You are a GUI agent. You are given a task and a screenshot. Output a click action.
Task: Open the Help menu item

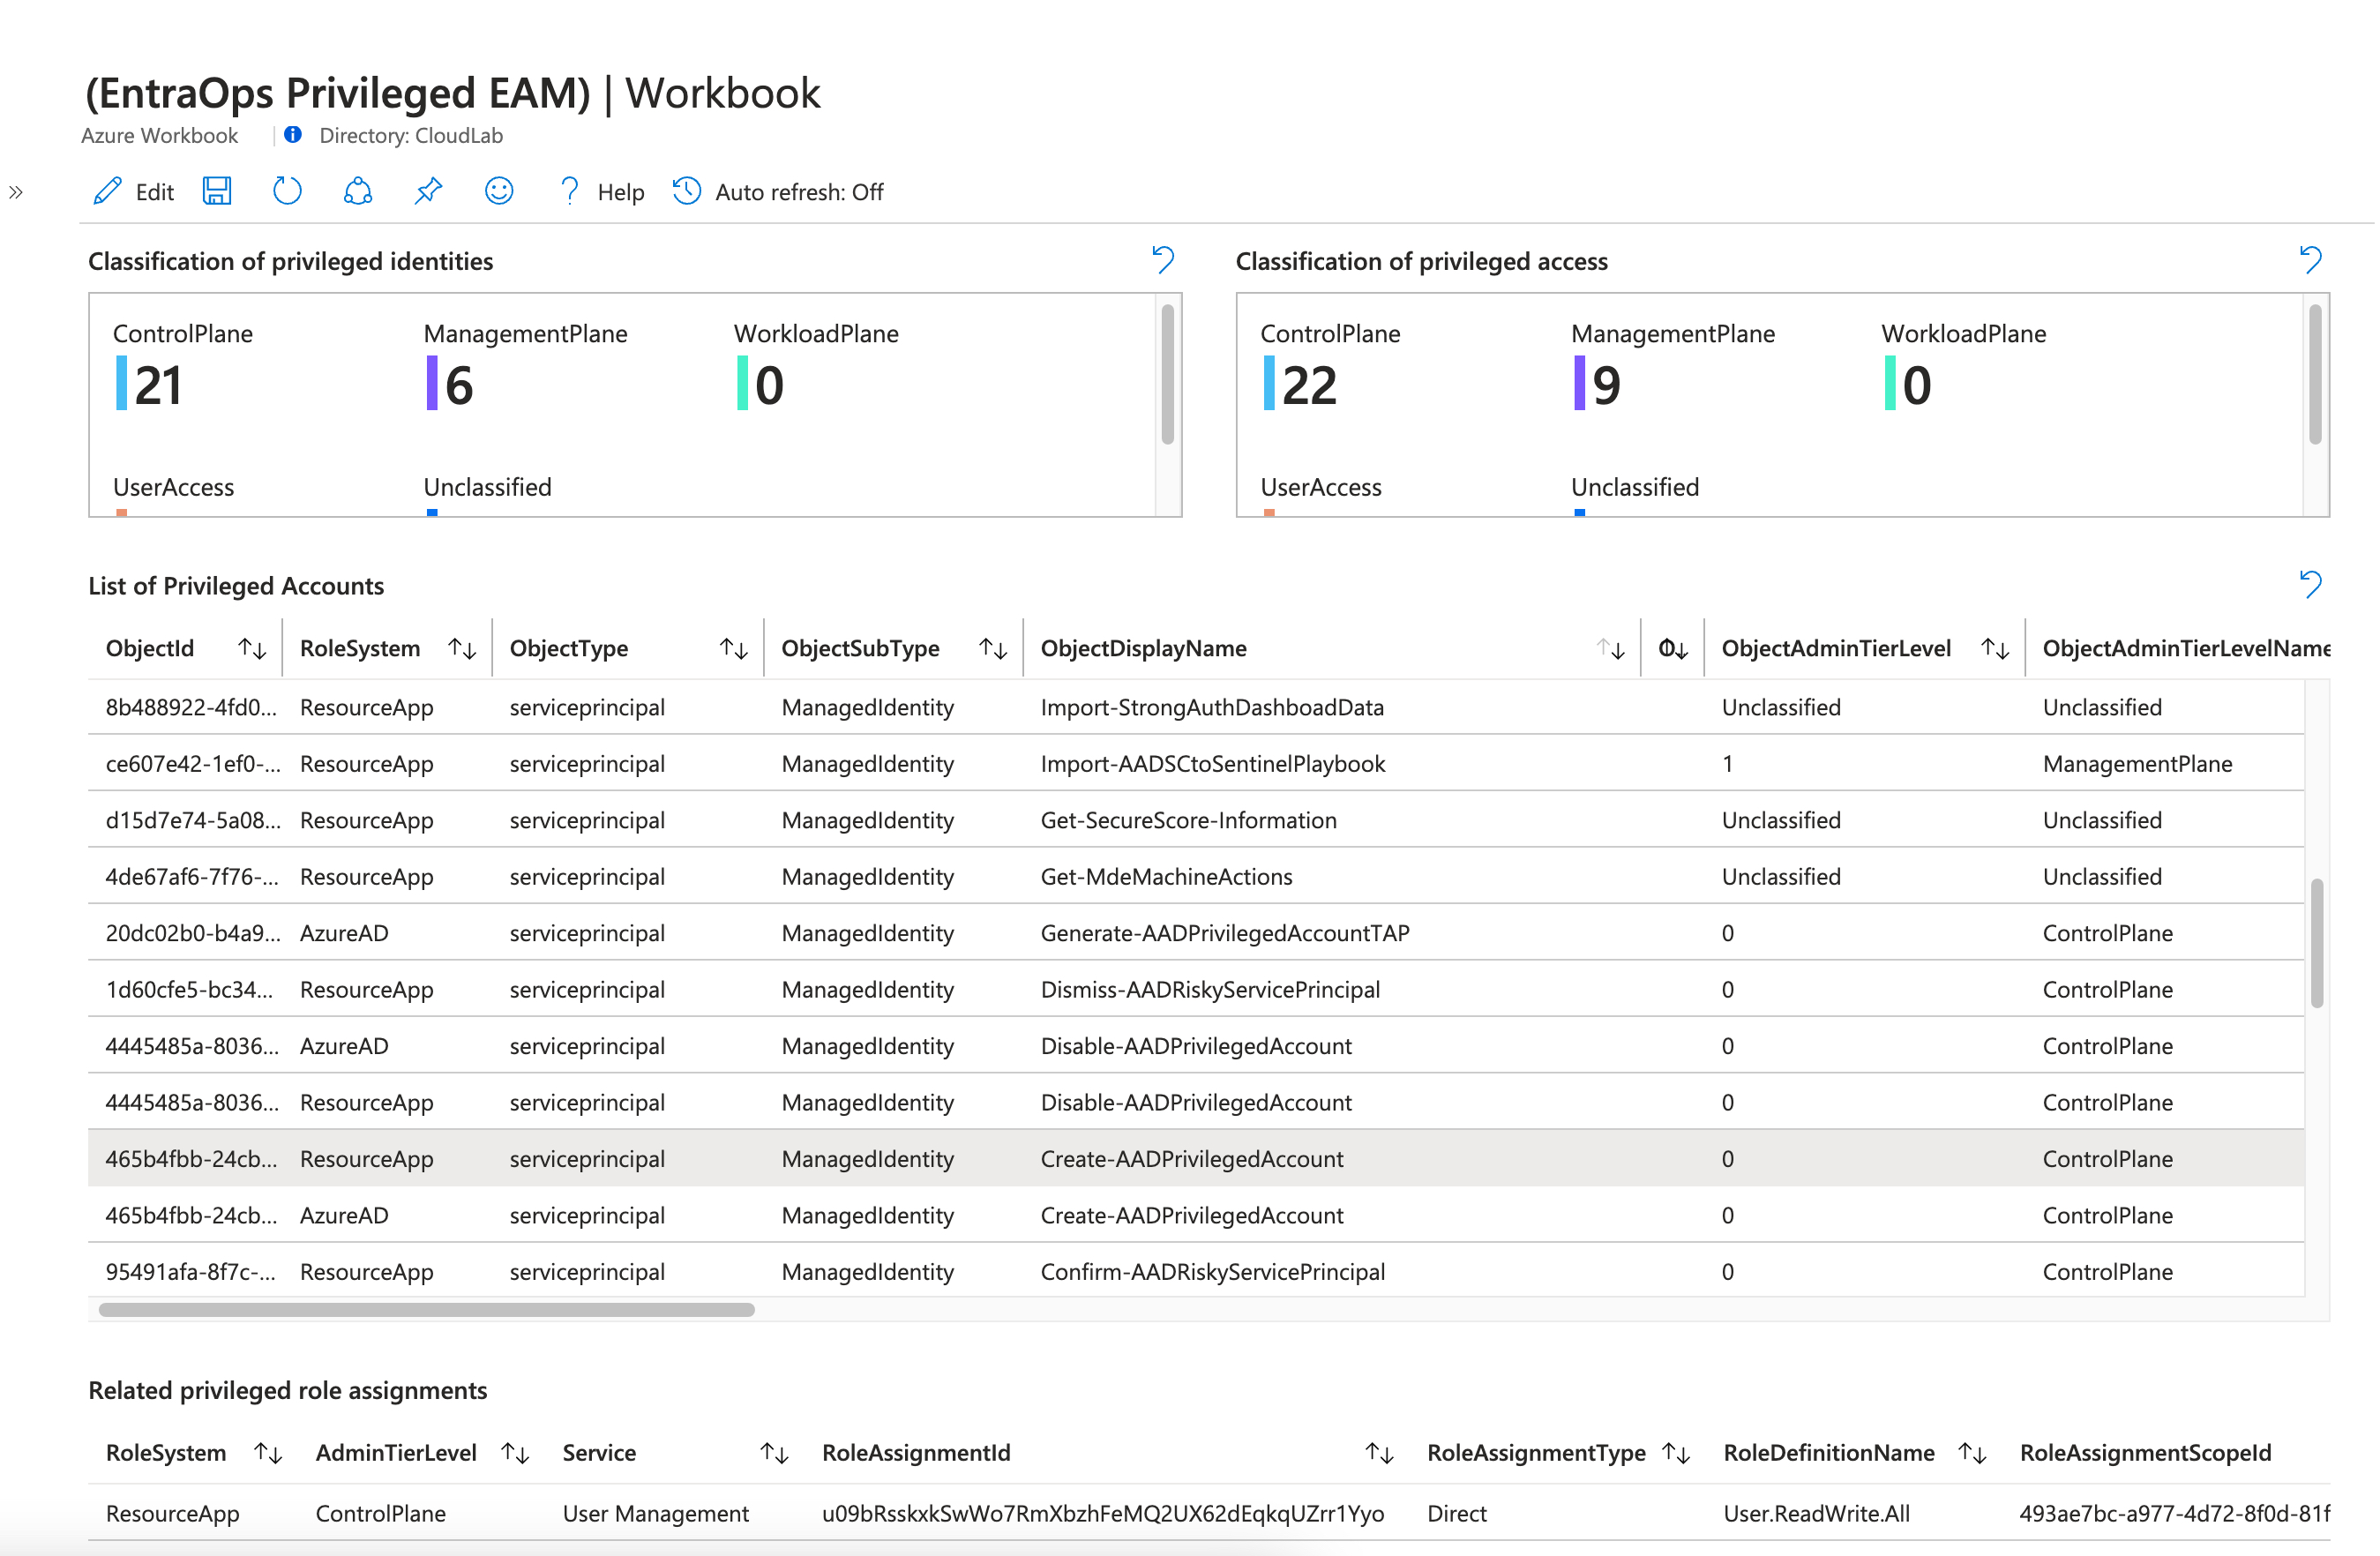tap(602, 191)
